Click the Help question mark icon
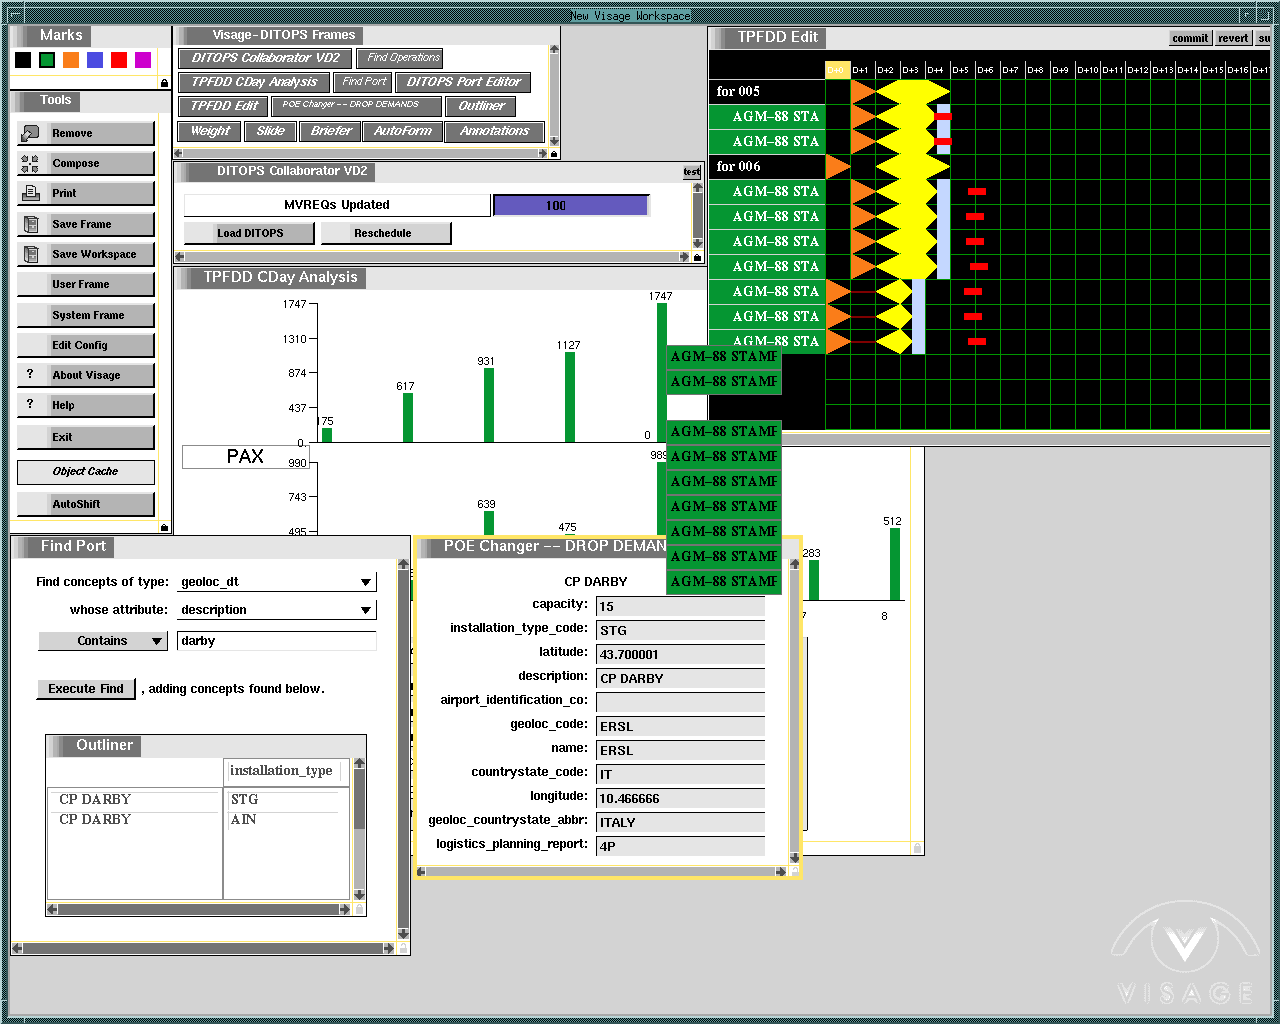 (30, 404)
